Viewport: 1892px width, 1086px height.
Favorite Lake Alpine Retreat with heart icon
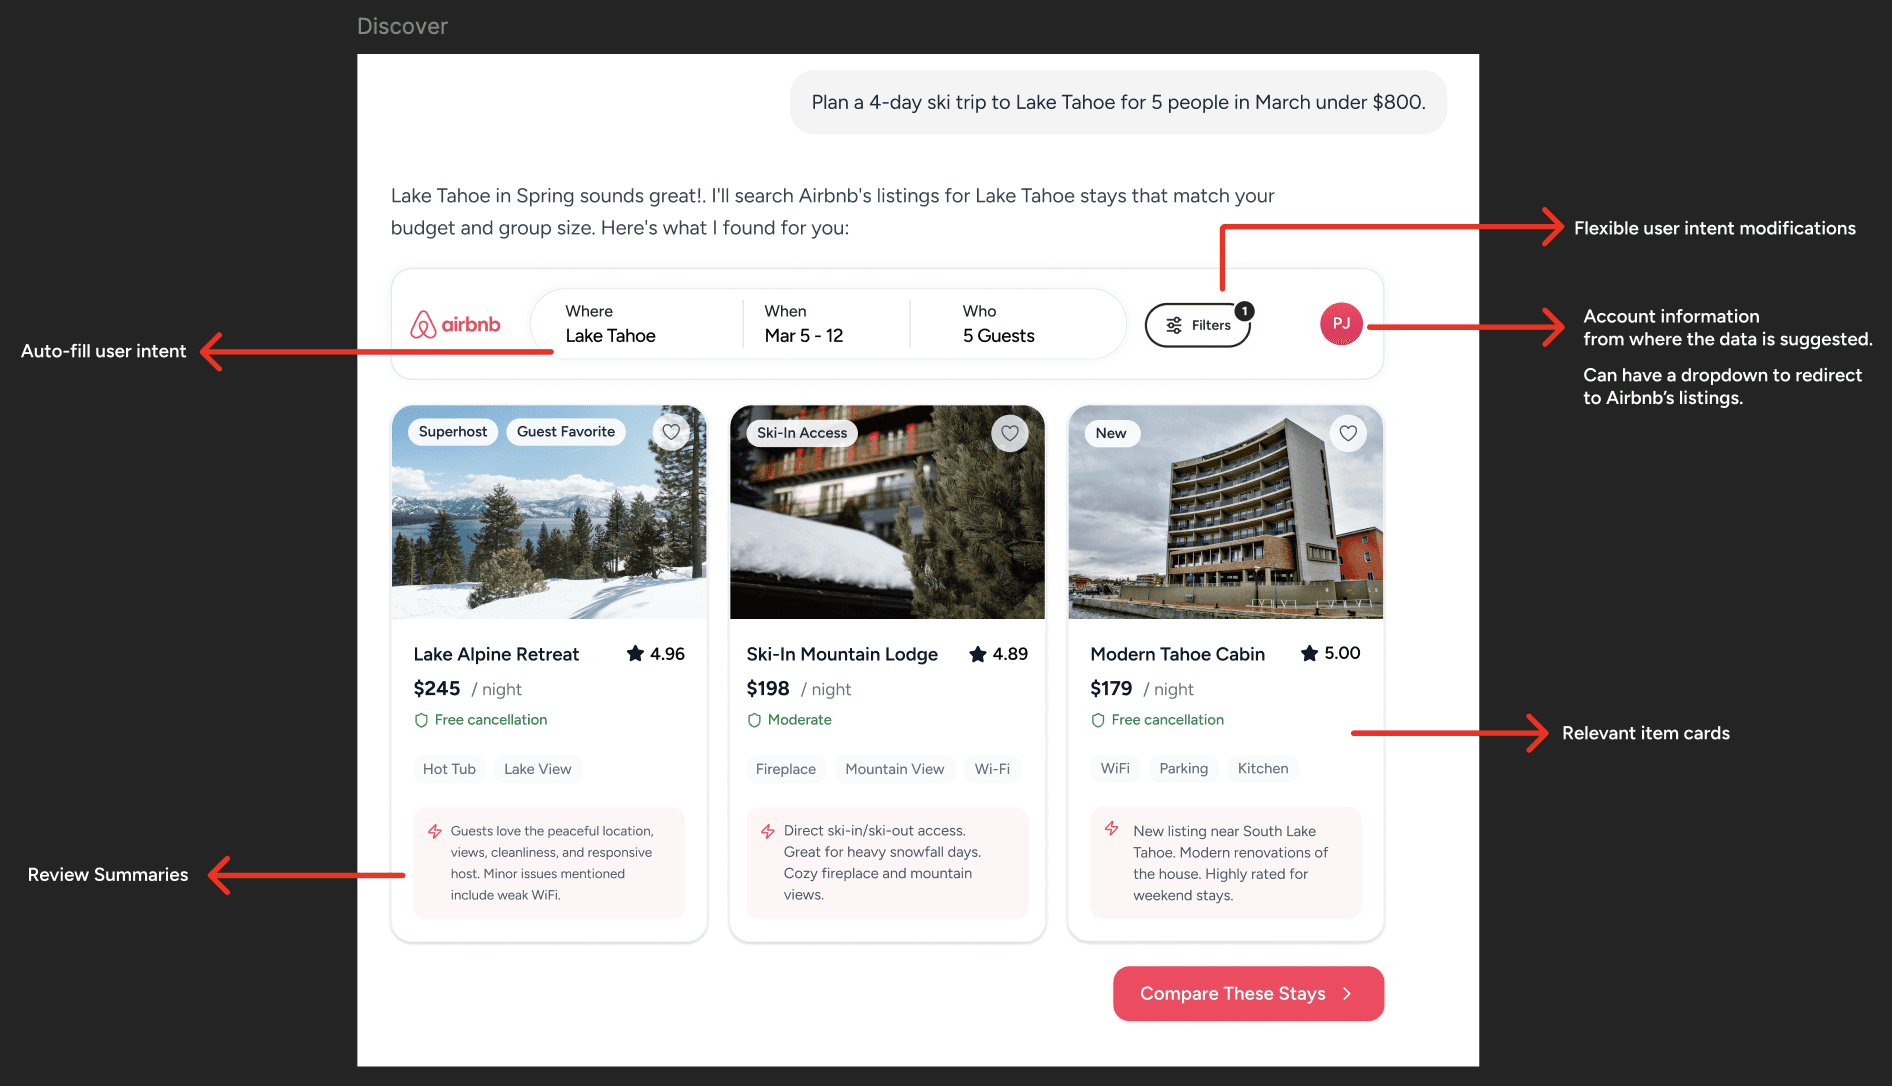(x=671, y=432)
